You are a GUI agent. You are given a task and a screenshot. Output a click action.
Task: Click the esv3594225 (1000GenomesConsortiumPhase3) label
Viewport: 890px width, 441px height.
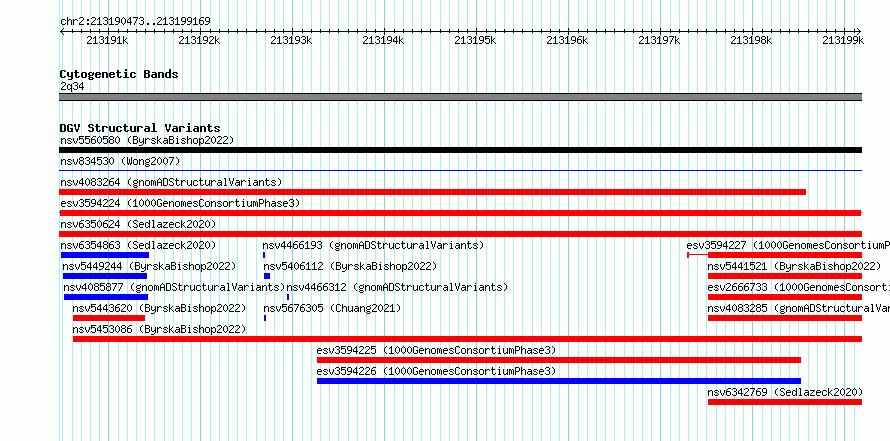pos(436,350)
